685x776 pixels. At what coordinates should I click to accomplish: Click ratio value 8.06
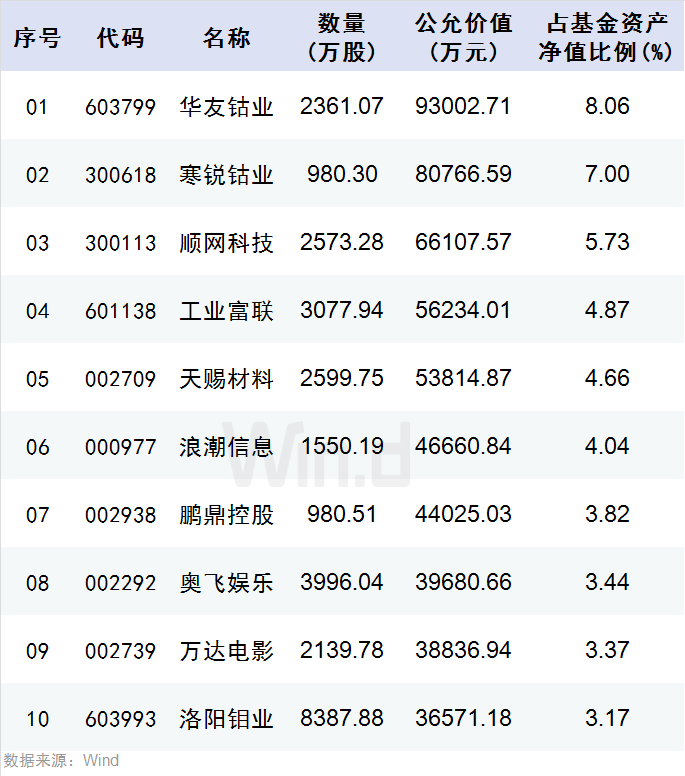pos(607,106)
